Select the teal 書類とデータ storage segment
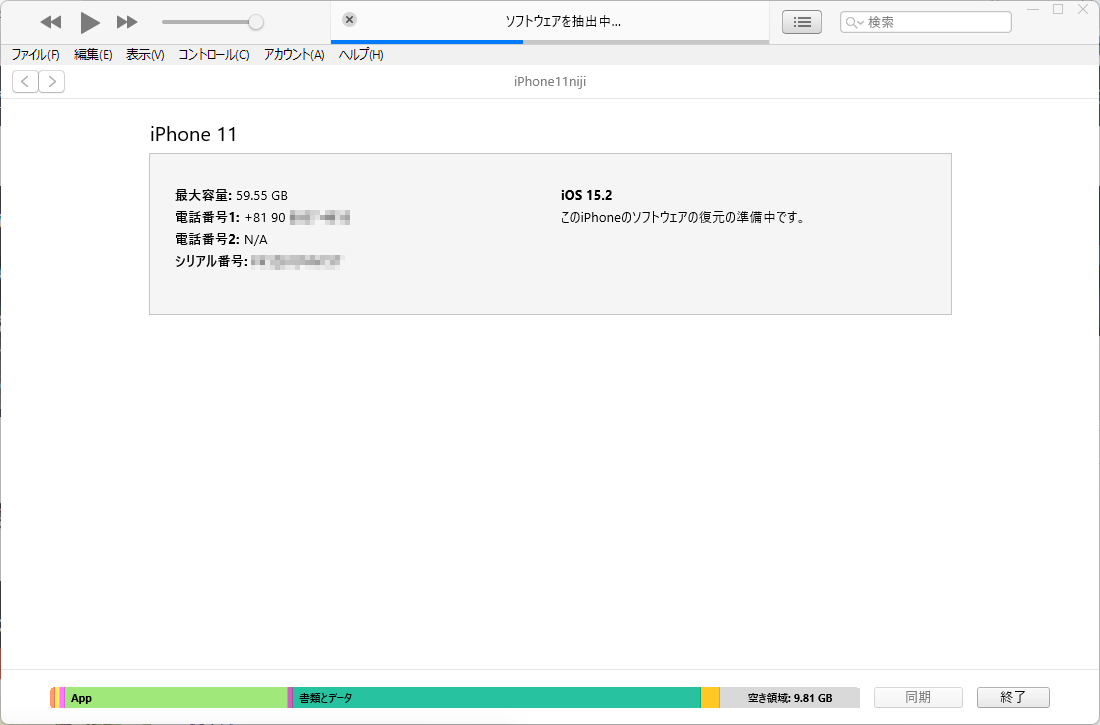Screen dimensions: 1100x725 point(496,698)
